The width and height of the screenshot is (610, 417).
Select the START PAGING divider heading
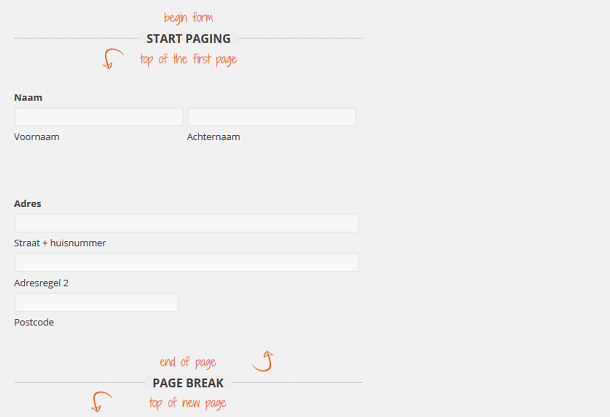[188, 39]
